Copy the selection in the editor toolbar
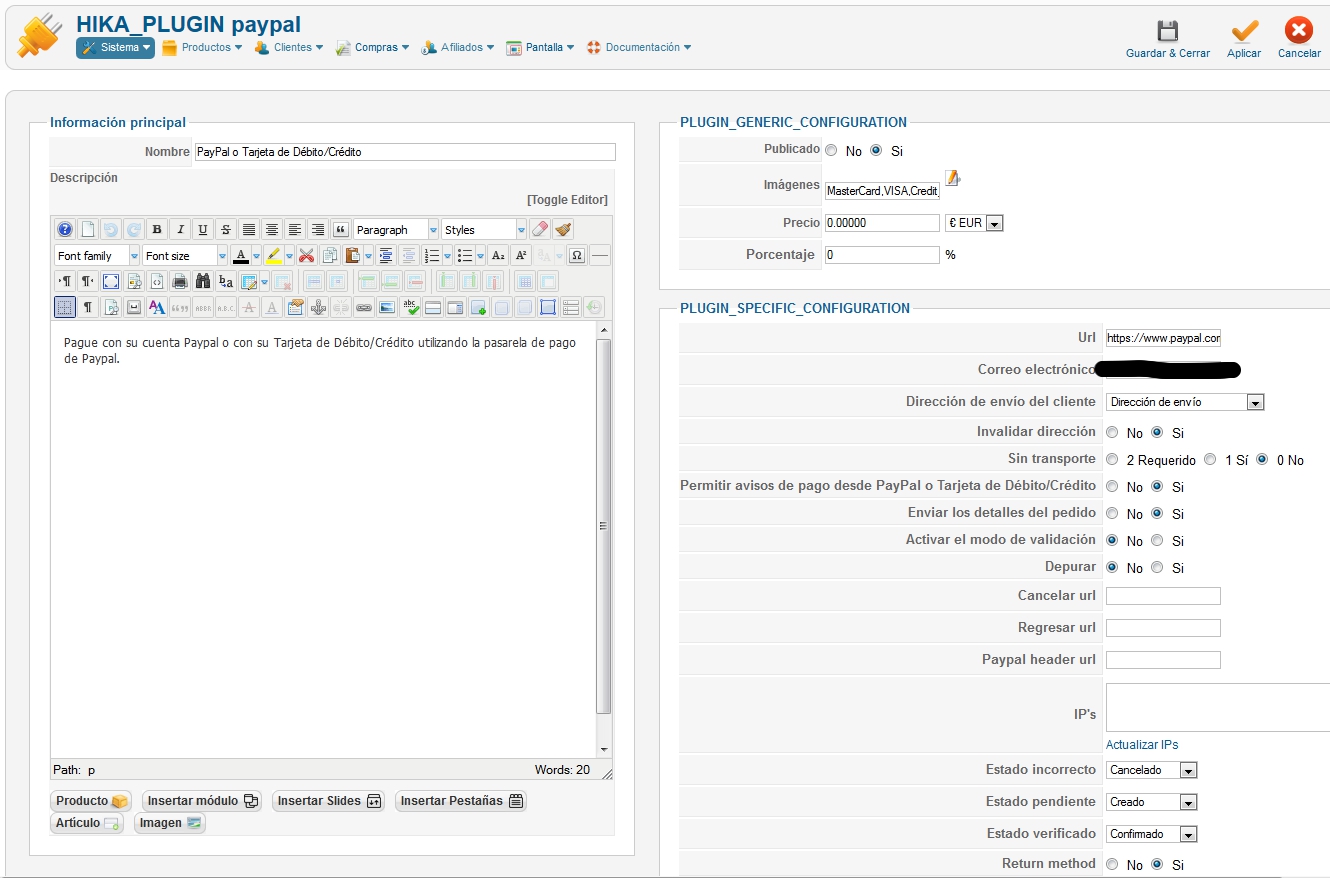This screenshot has height=878, width=1330. (x=329, y=255)
